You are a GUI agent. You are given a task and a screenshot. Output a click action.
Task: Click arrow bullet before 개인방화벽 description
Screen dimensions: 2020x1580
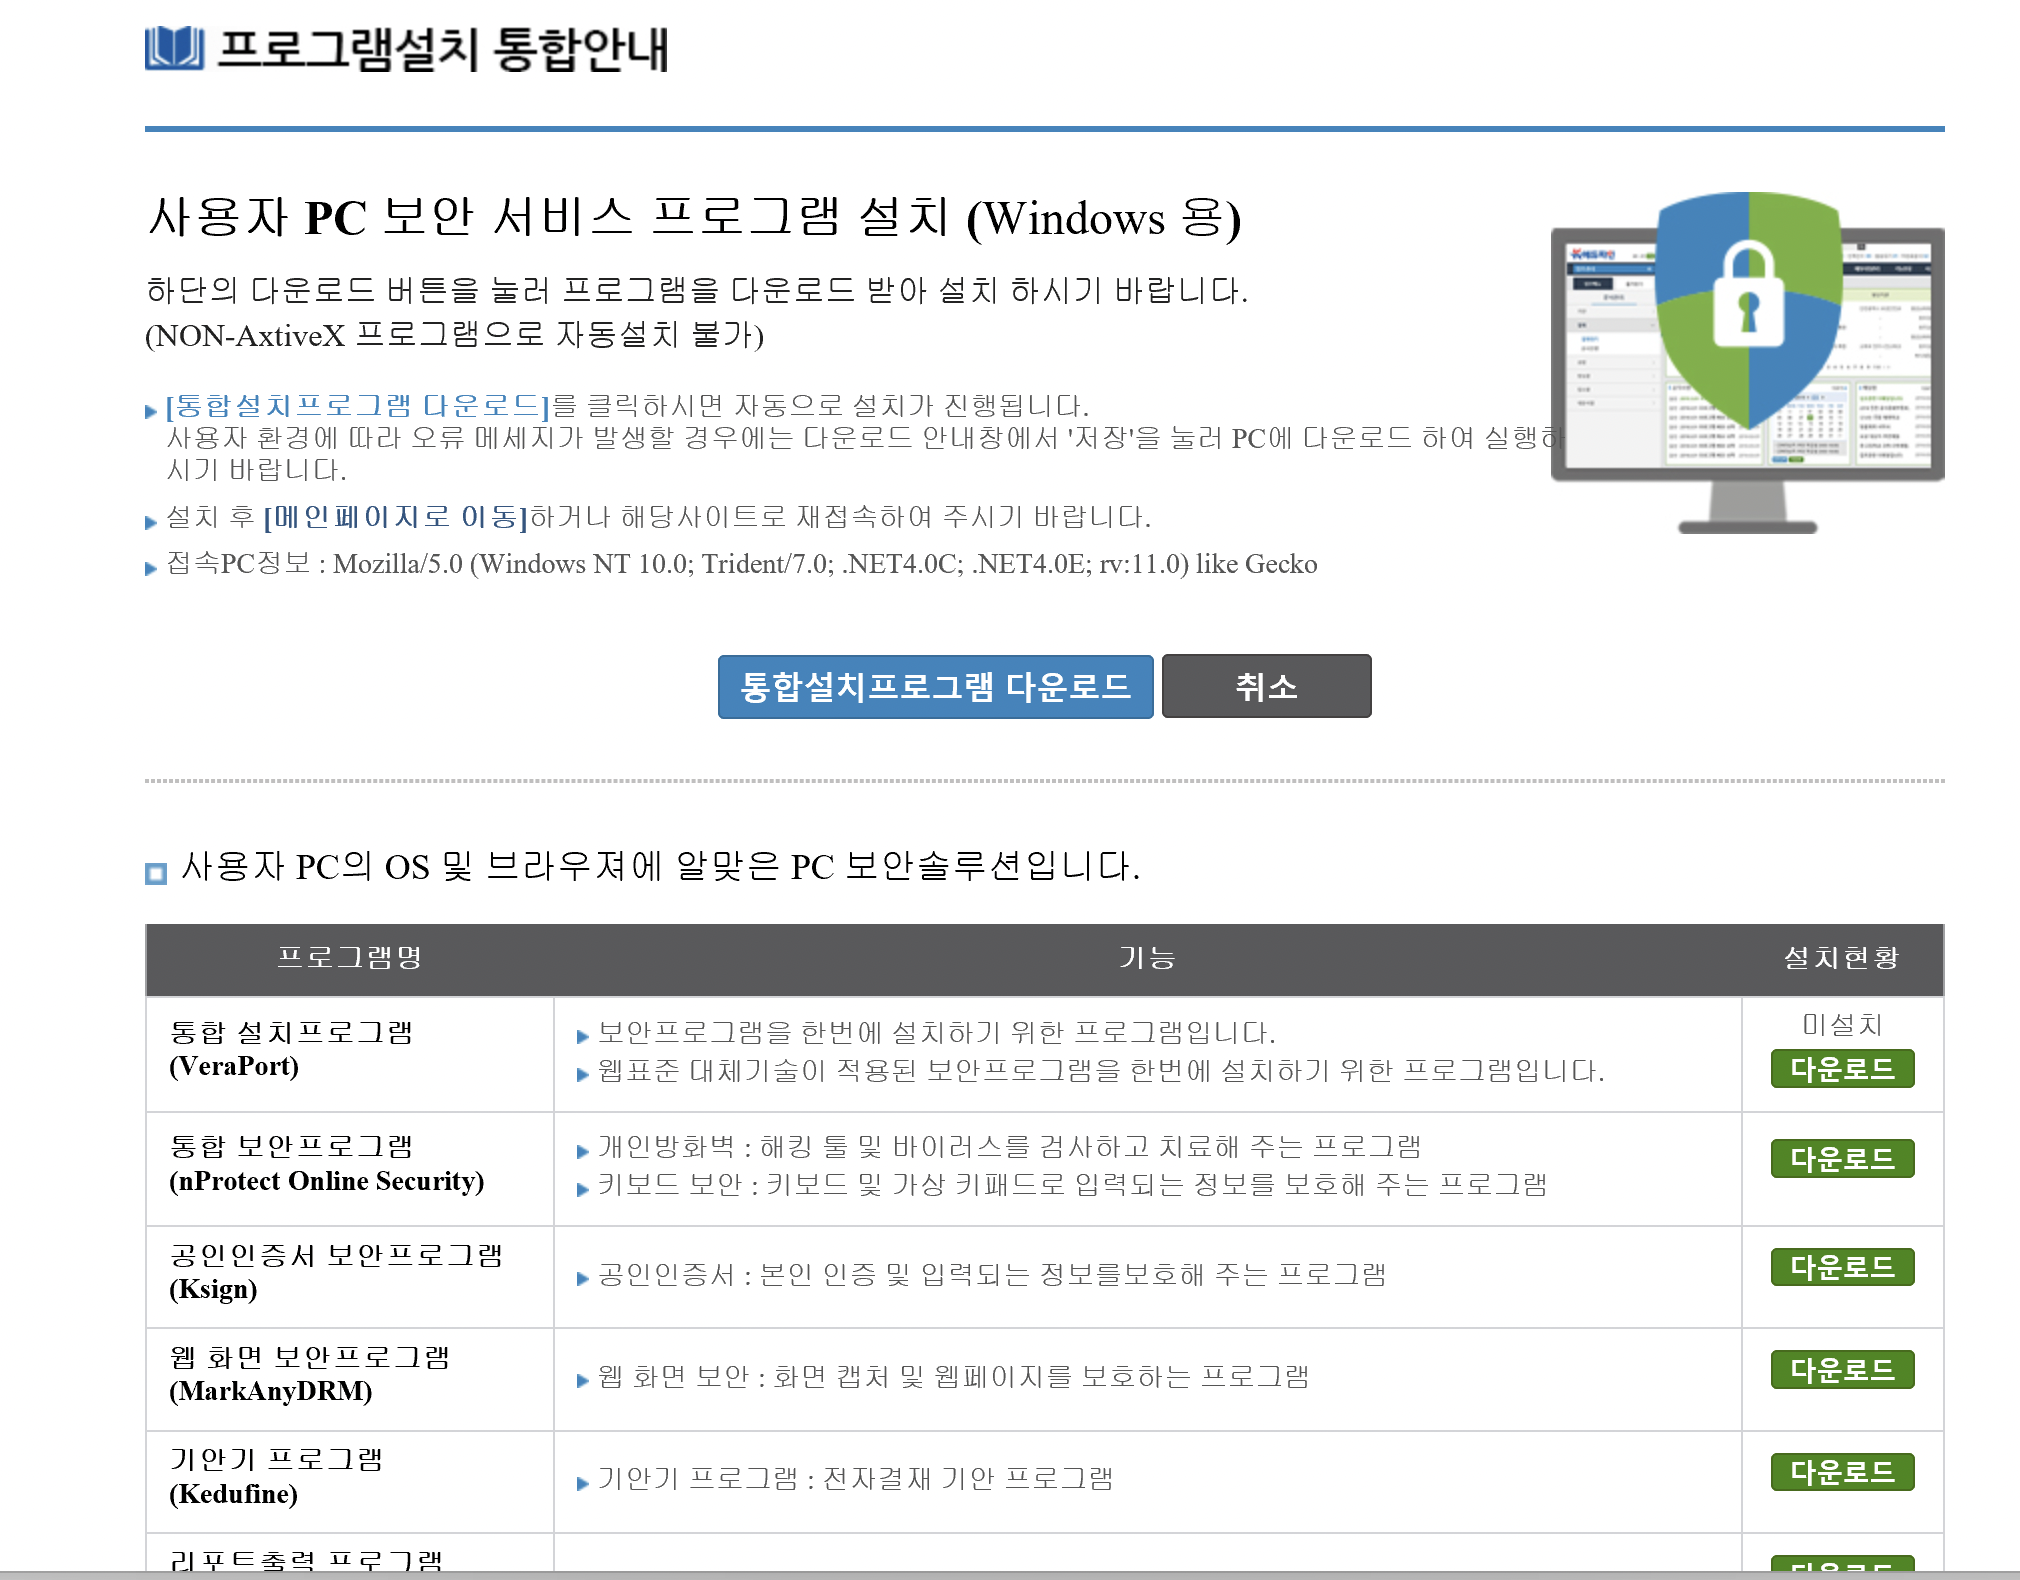pyautogui.click(x=582, y=1151)
